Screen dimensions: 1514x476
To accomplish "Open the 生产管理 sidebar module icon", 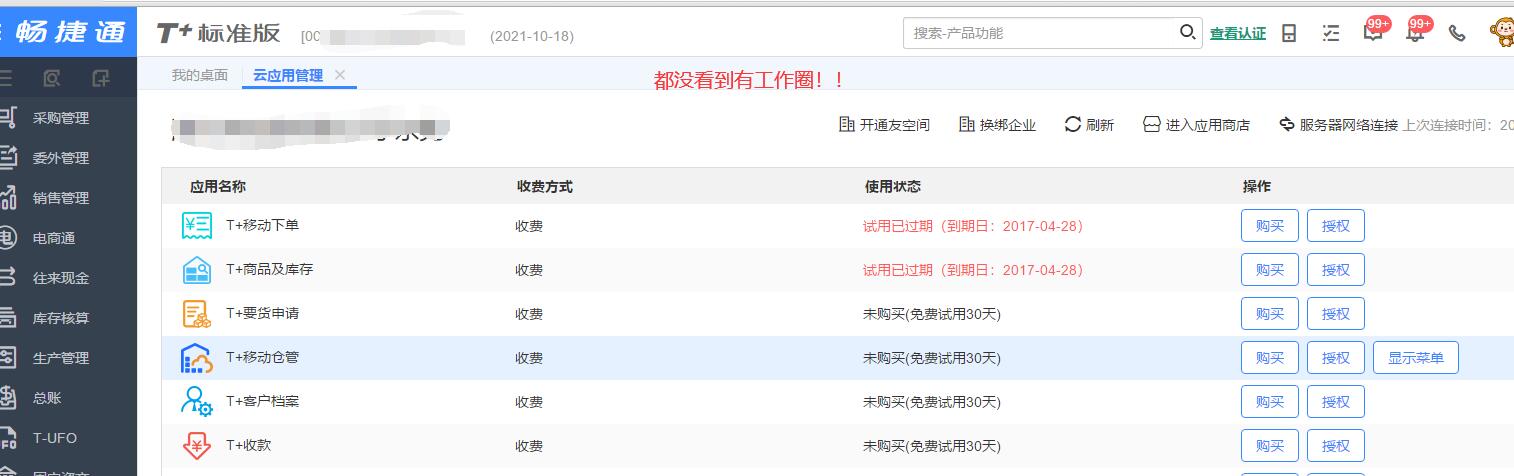I will 8,358.
